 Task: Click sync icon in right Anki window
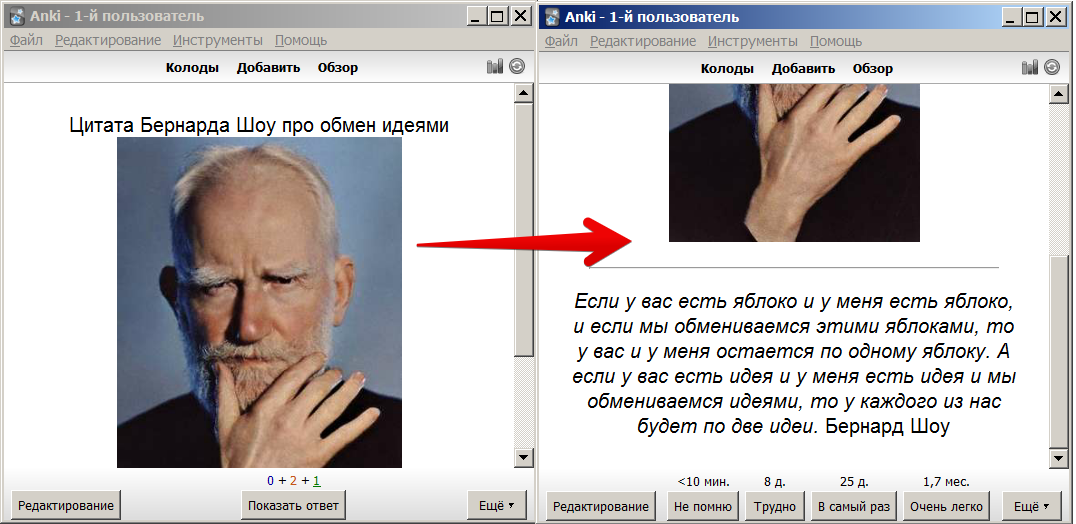(1051, 67)
